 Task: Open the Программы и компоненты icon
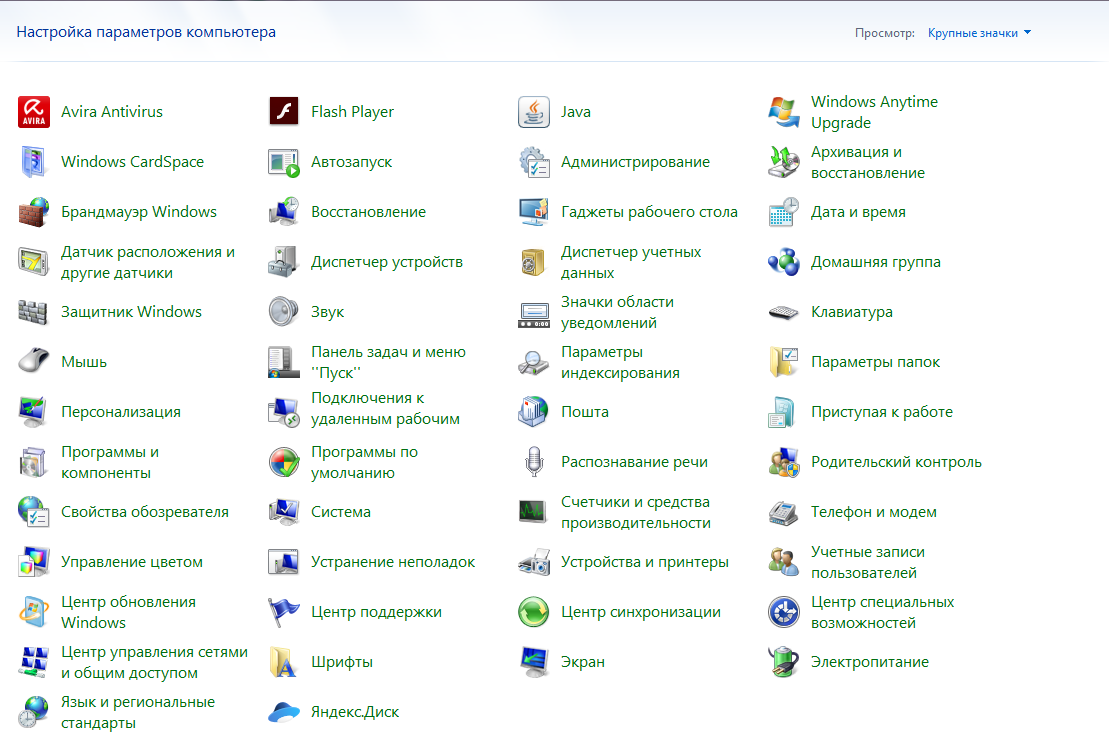pos(34,462)
